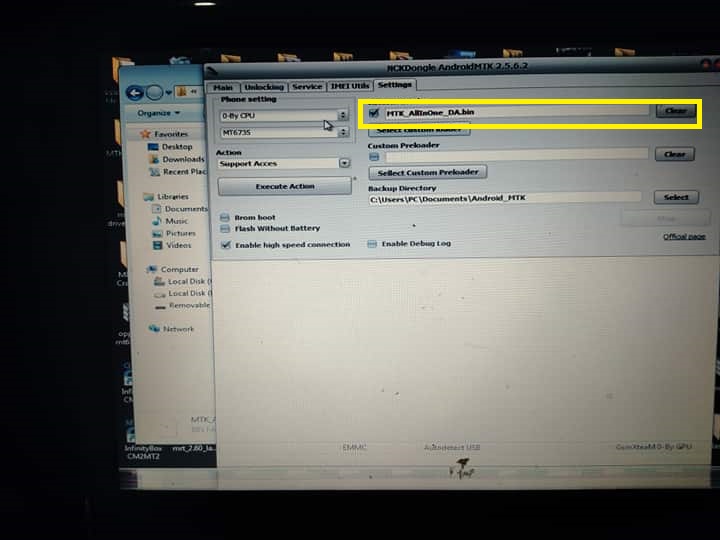Toggle Enable Debug Log checkbox
Image resolution: width=720 pixels, height=540 pixels.
click(x=372, y=244)
